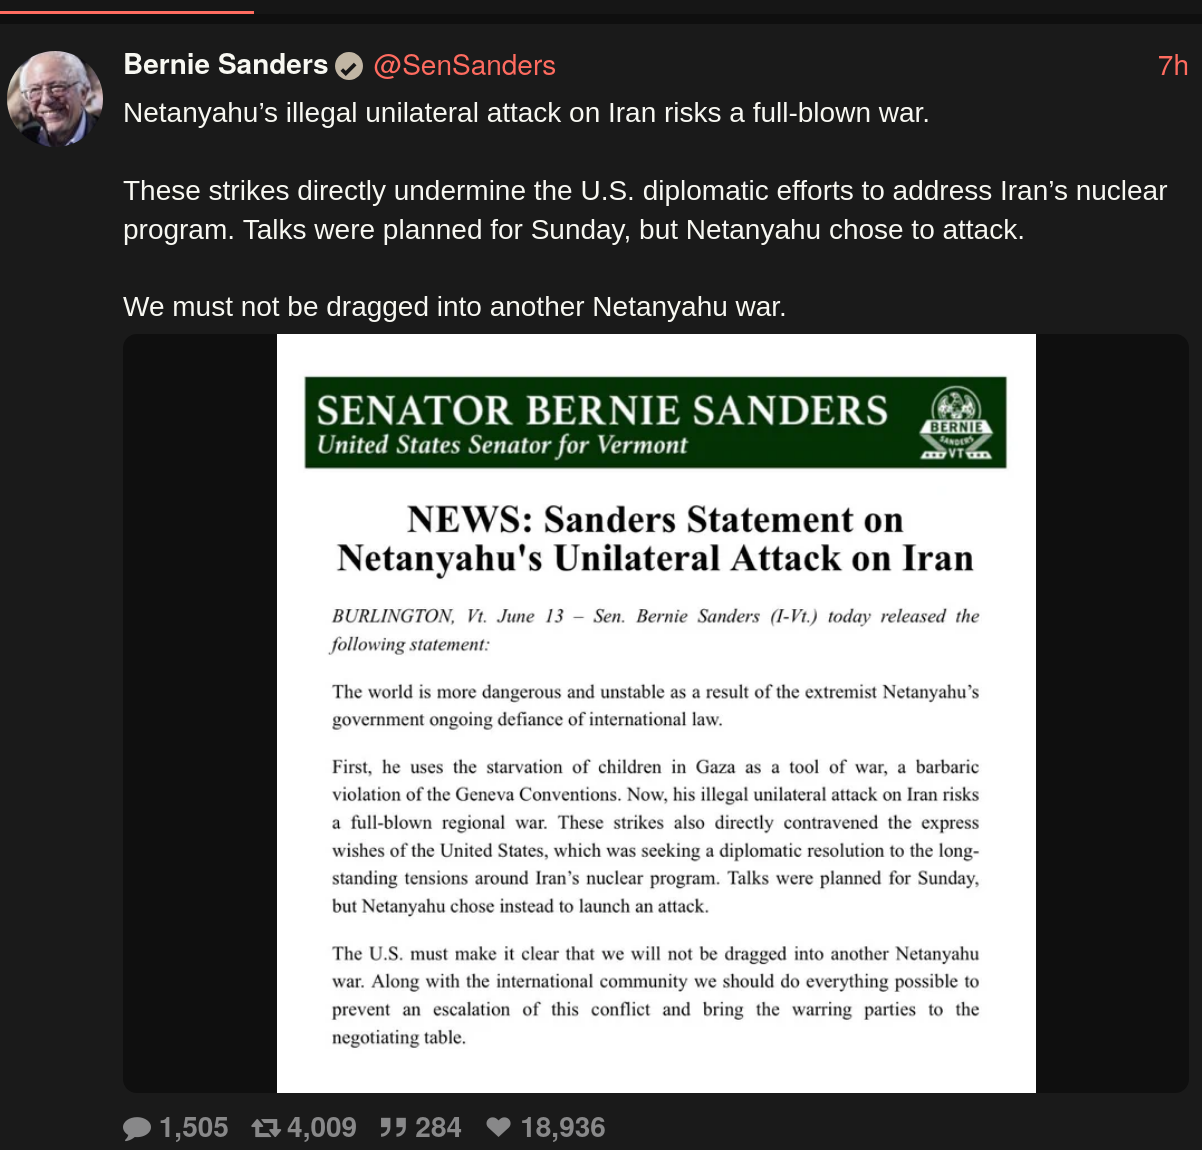Open the @SenSanders handle link
The height and width of the screenshot is (1150, 1202).
[x=464, y=66]
